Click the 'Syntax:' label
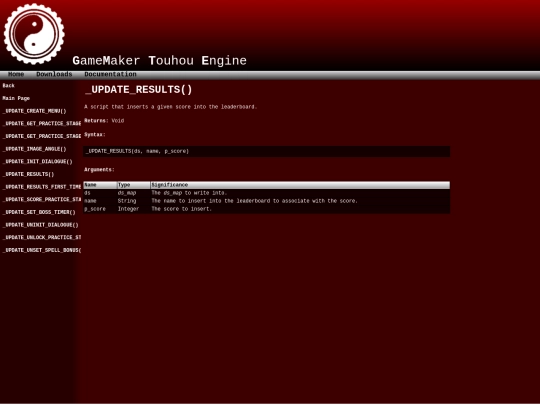This screenshot has height=405, width=540. point(95,135)
